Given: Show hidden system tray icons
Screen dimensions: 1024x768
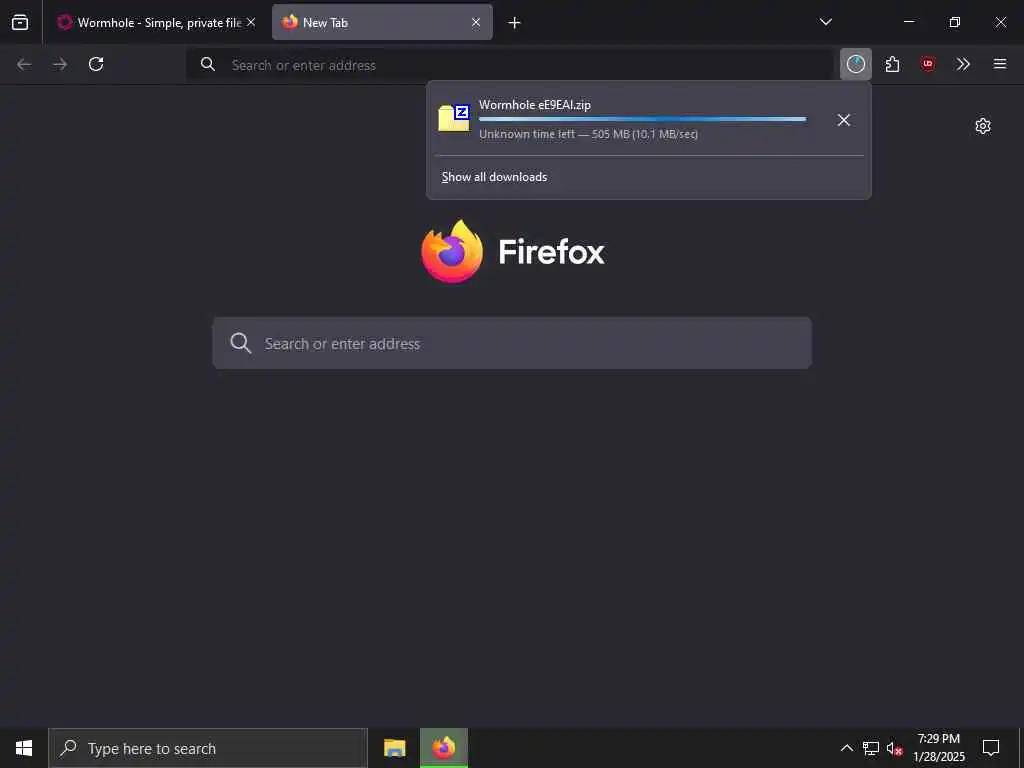Looking at the screenshot, I should (x=846, y=748).
